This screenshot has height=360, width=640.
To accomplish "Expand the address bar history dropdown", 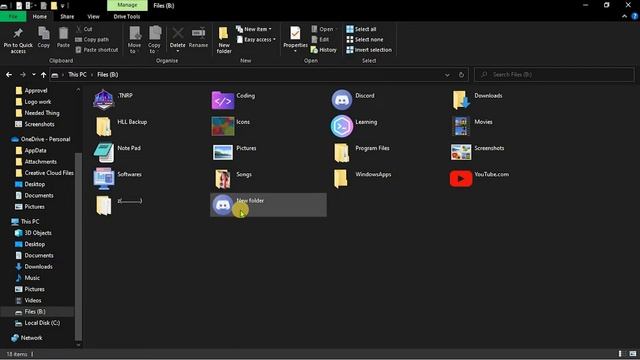I will point(447,75).
